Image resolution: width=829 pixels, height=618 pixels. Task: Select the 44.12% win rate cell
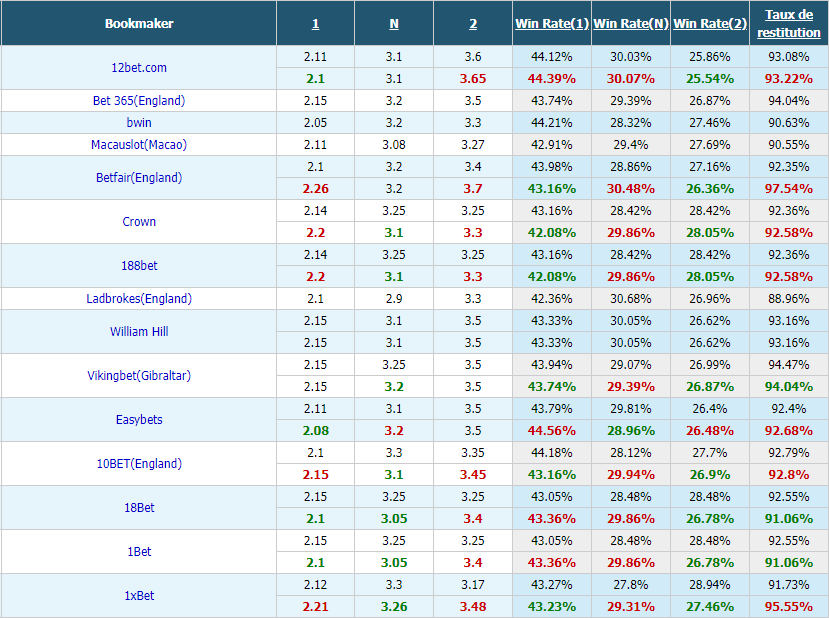(x=552, y=57)
